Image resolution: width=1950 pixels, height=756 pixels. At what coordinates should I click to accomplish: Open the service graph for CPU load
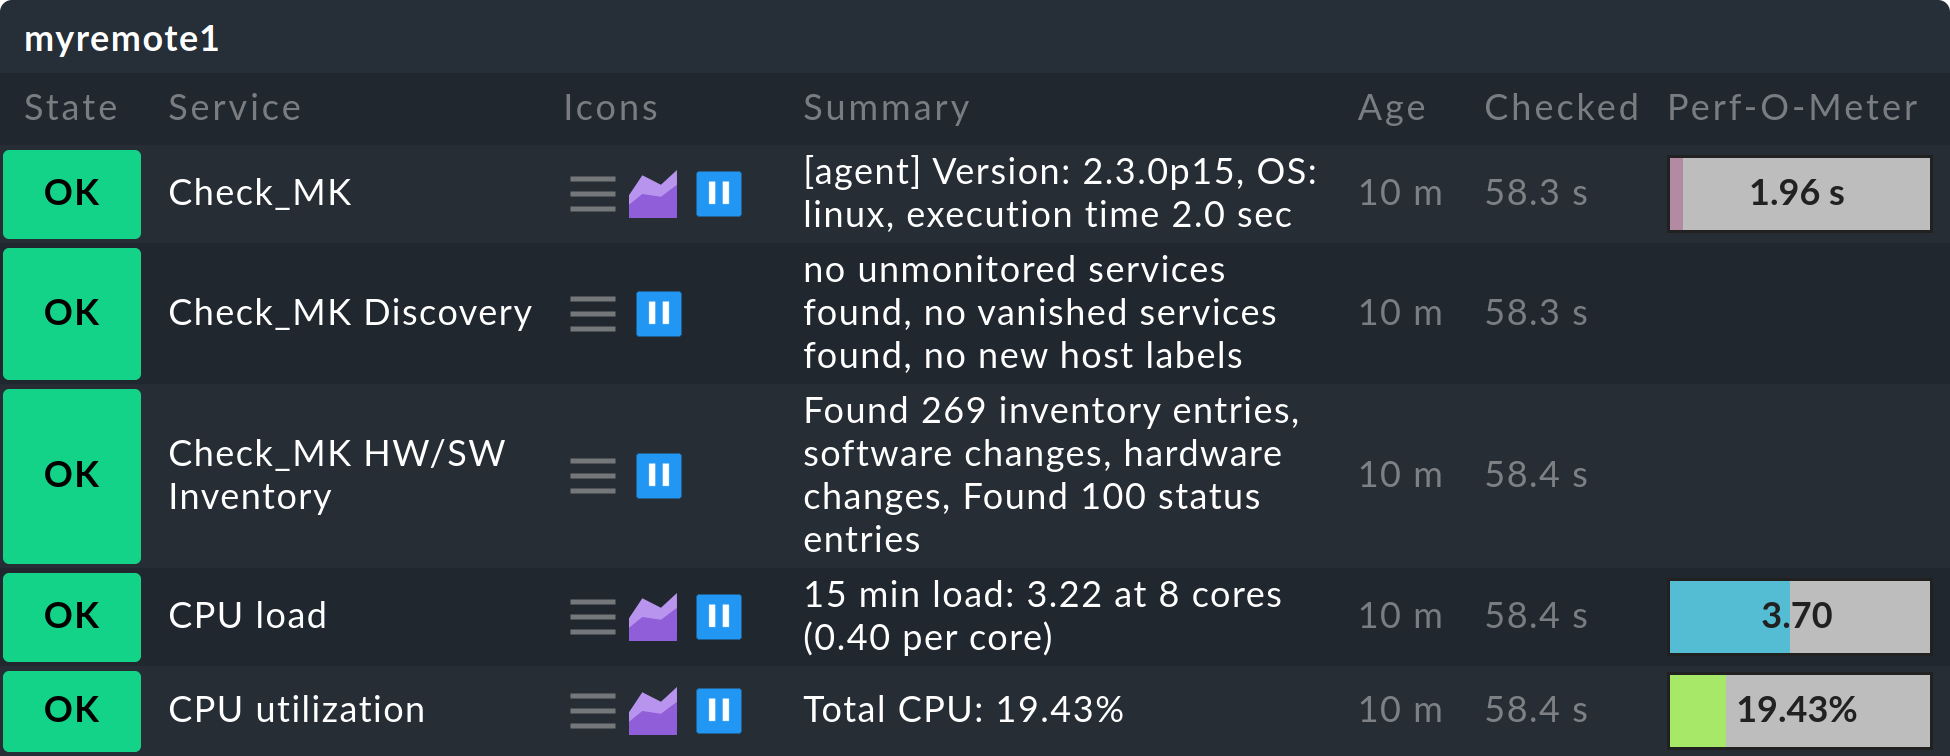(x=651, y=618)
